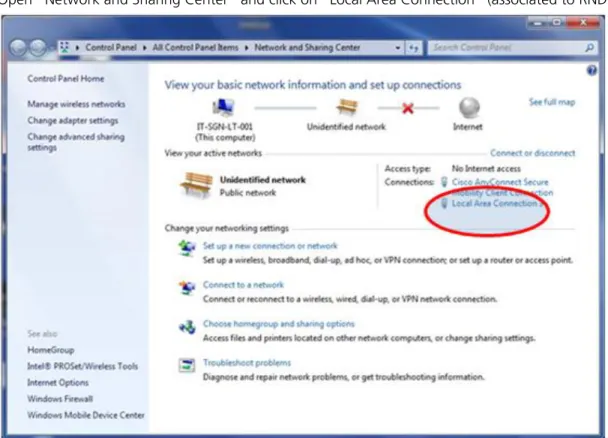This screenshot has height=438, width=608.
Task: Expand the arrow before Control Panel breadcrumb
Action: (78, 48)
